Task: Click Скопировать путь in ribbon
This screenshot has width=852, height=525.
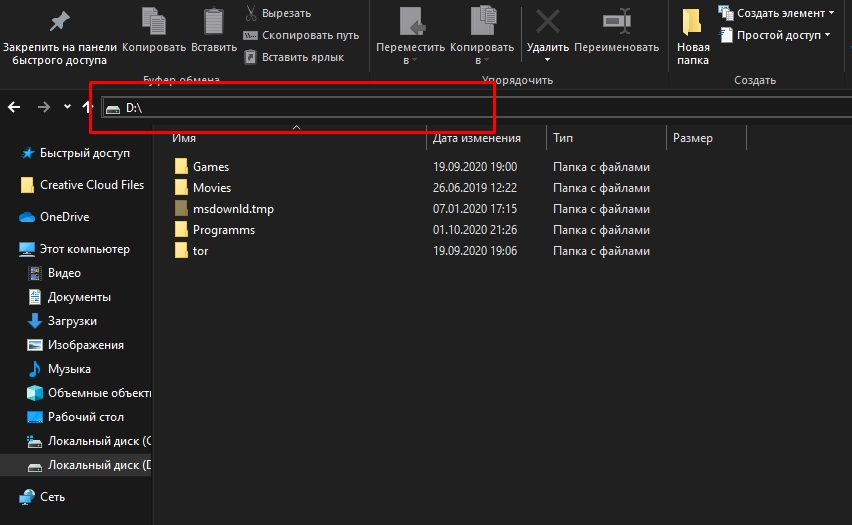Action: [x=301, y=35]
